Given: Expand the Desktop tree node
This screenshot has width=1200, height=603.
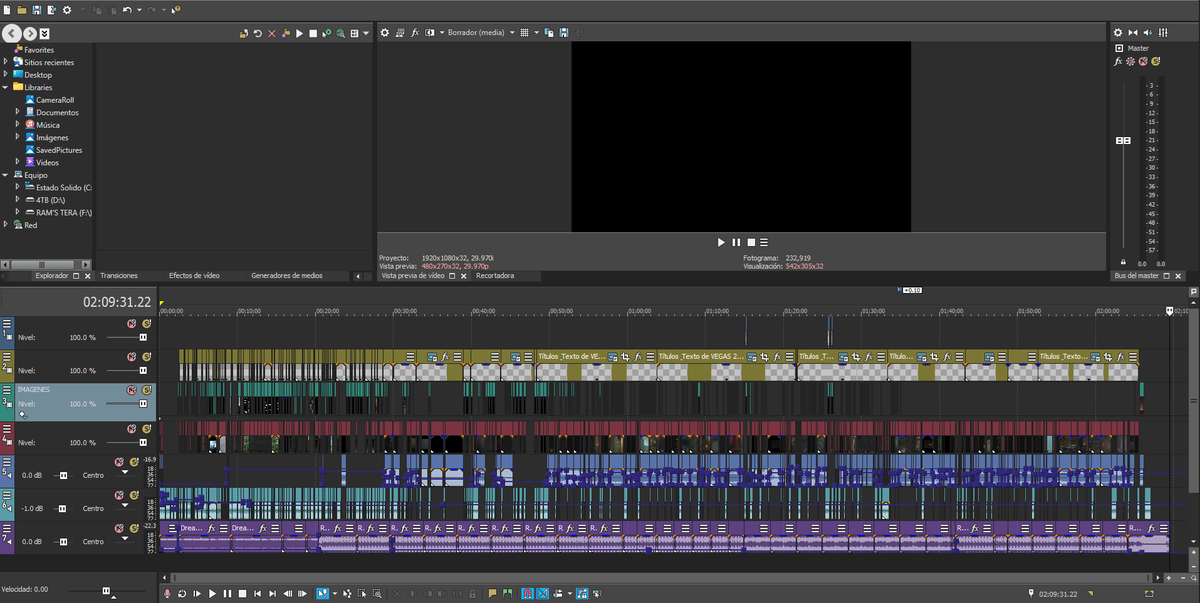Looking at the screenshot, I should (x=5, y=74).
